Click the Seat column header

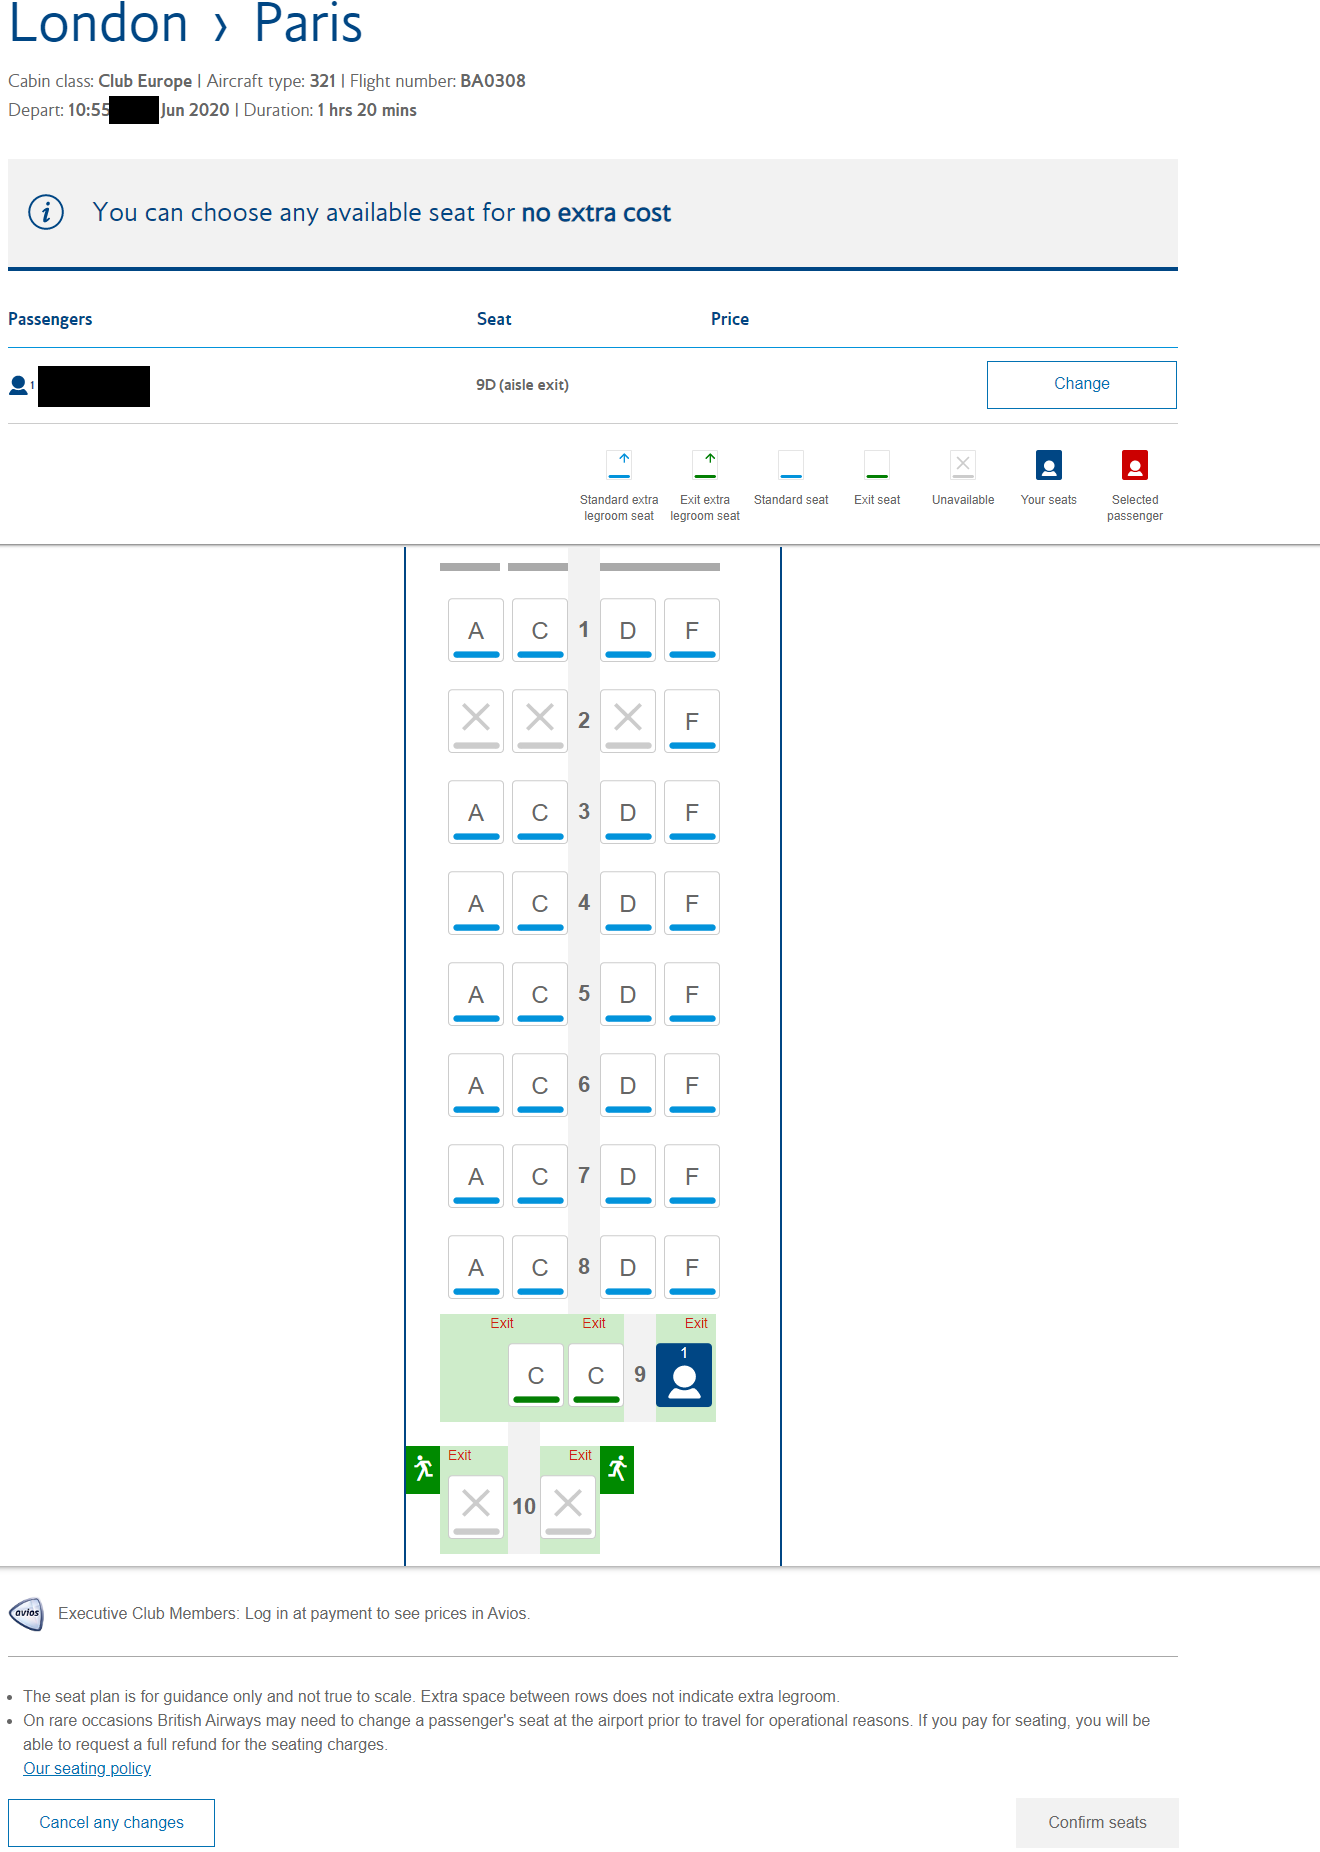pos(494,319)
